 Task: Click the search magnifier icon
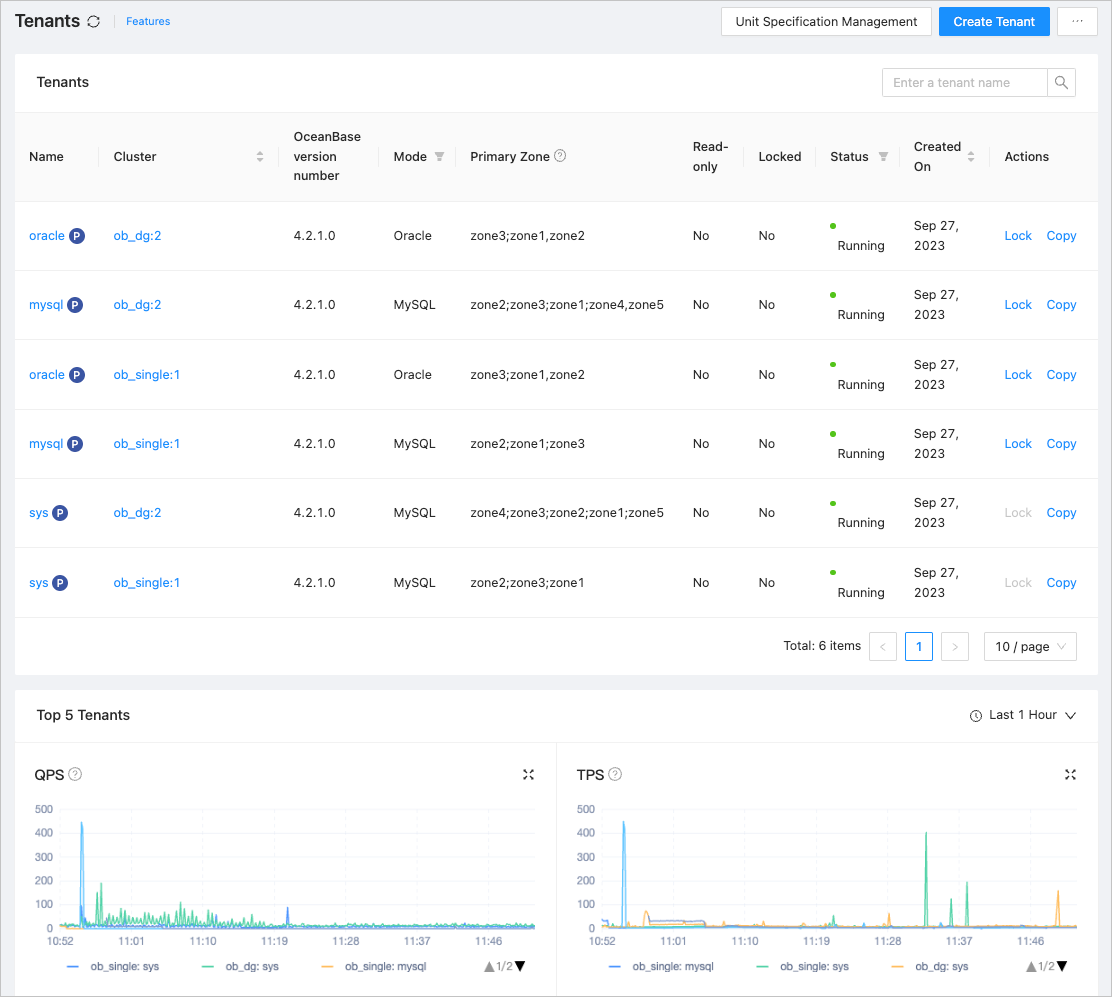pyautogui.click(x=1061, y=83)
